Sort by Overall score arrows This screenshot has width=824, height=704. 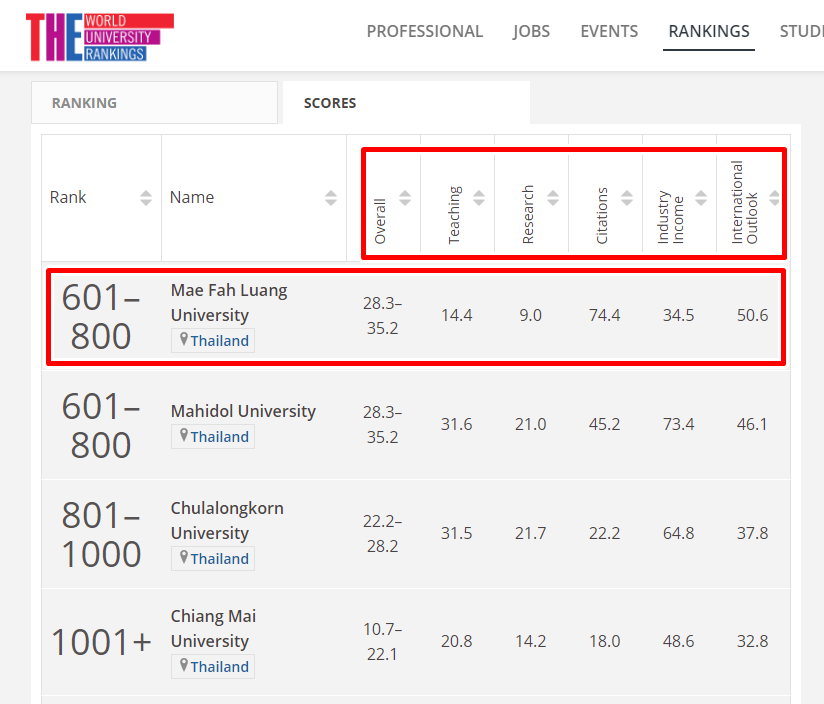[405, 198]
